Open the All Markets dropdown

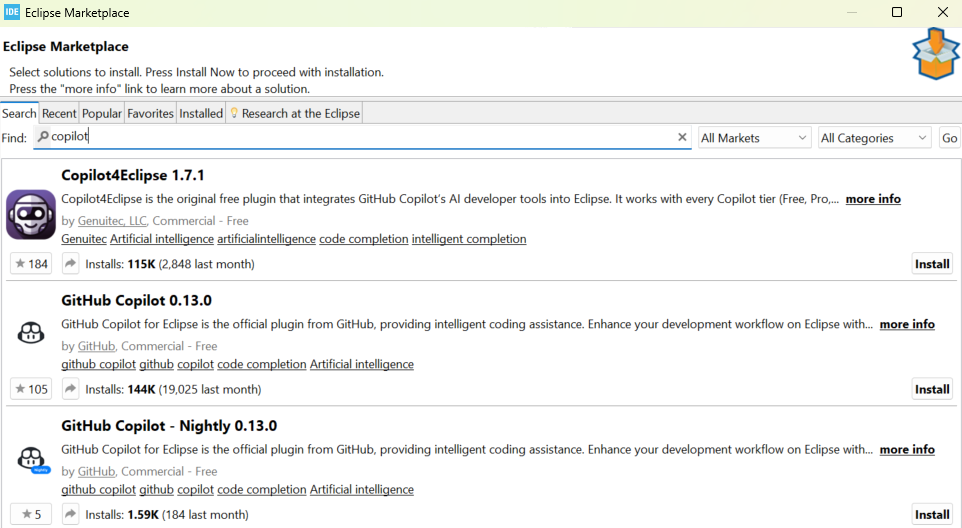[x=755, y=138]
